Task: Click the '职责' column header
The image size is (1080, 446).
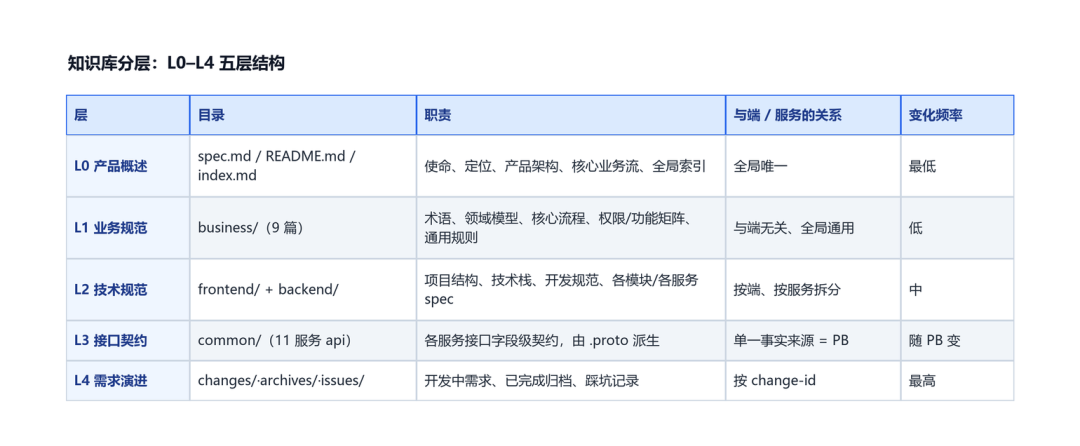Action: (x=571, y=116)
